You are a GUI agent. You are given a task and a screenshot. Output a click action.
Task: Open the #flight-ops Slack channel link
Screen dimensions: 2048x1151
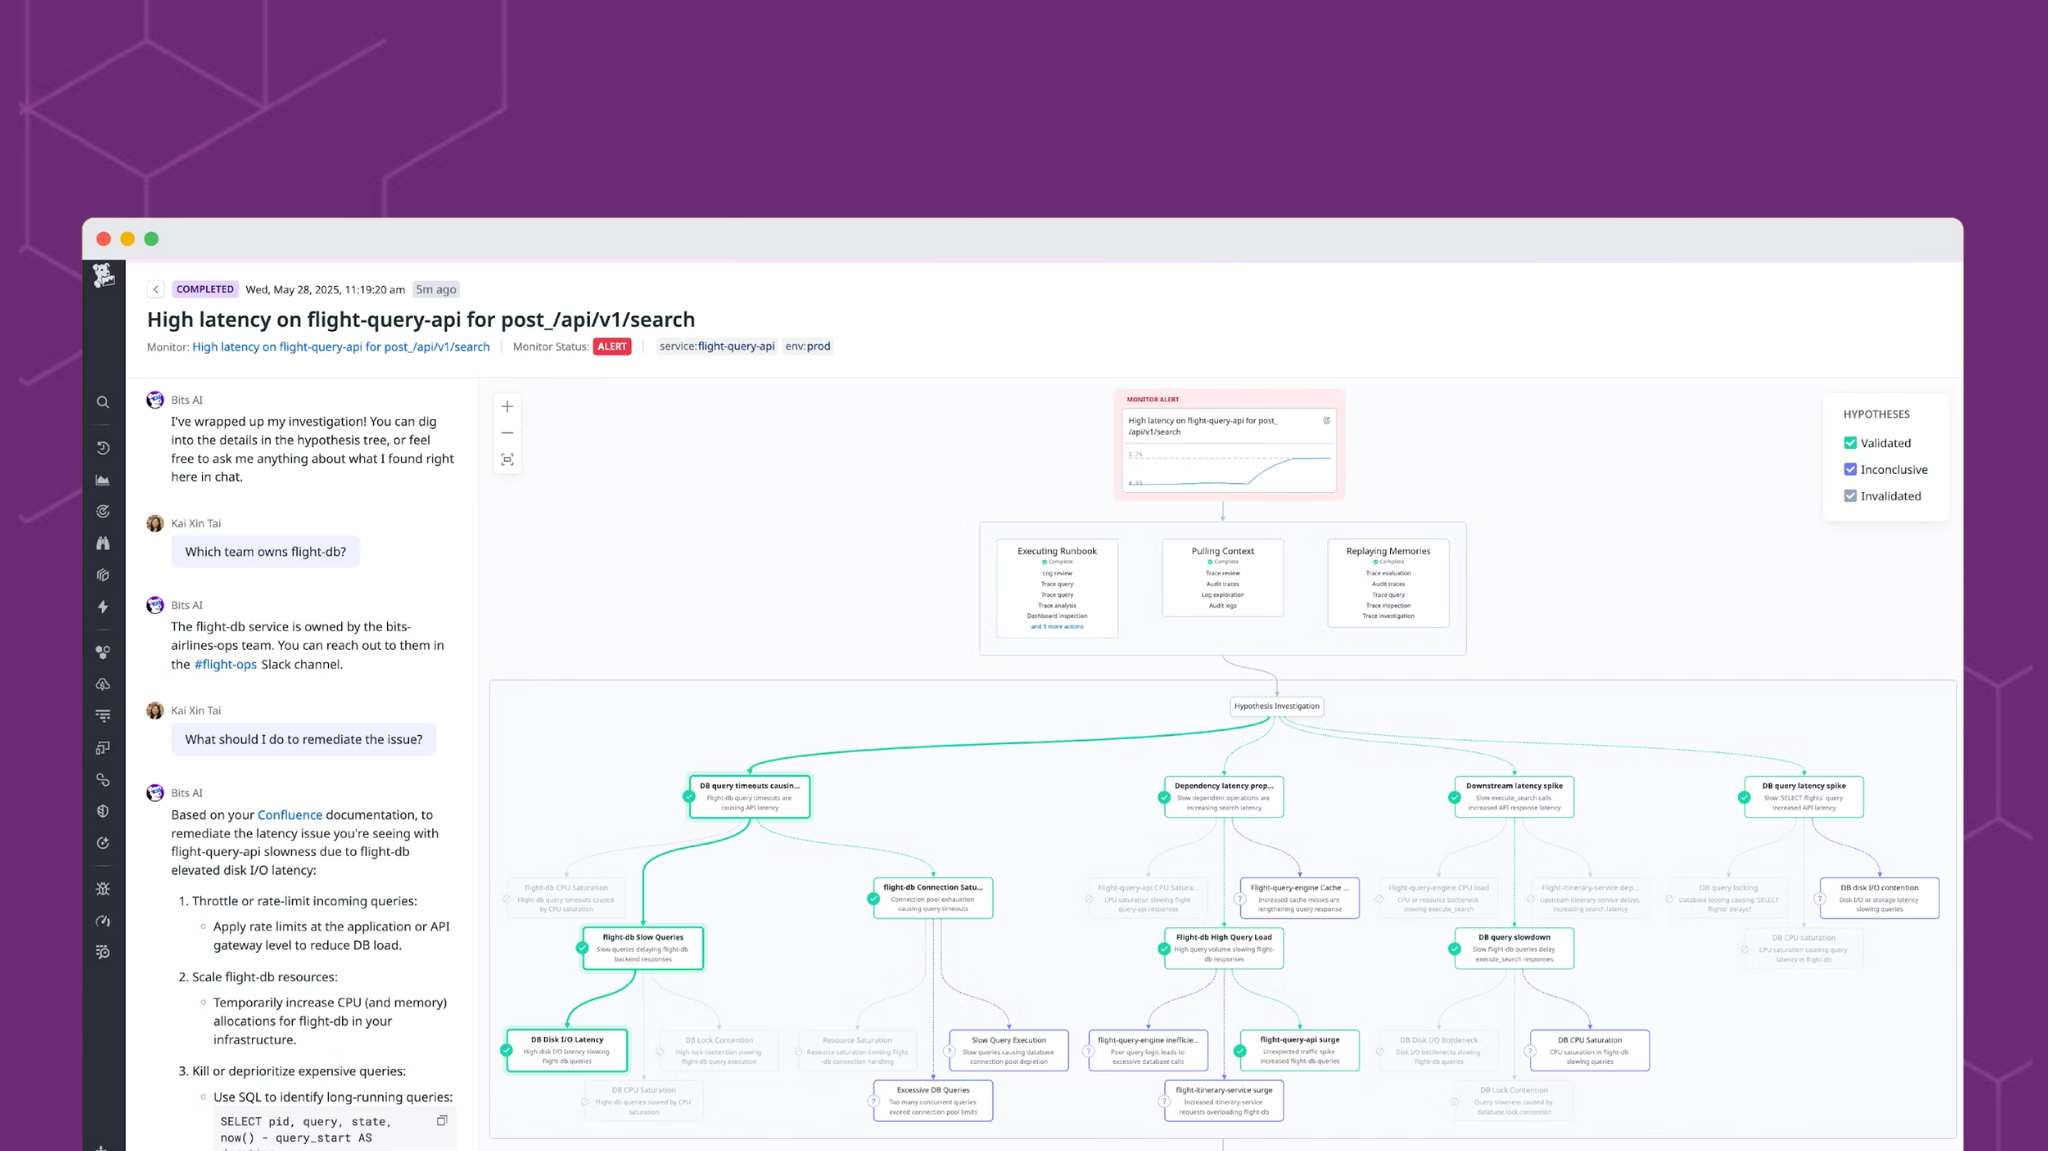click(x=225, y=664)
